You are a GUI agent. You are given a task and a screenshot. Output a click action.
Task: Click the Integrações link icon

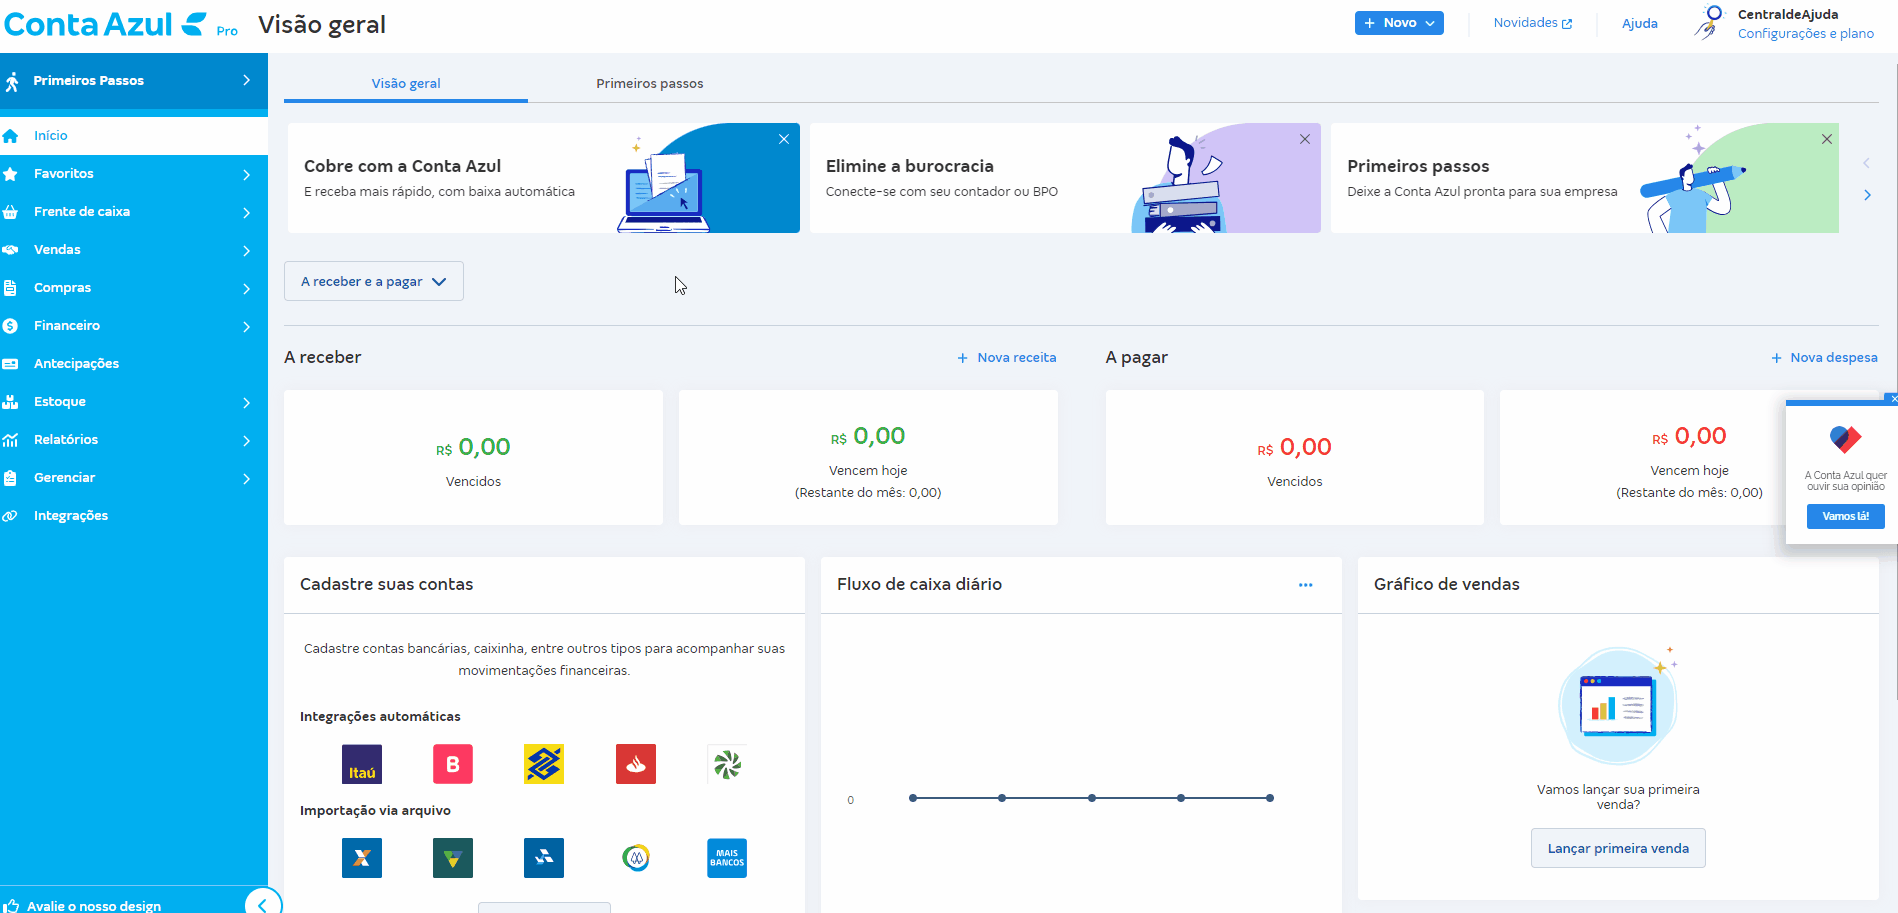(x=11, y=516)
